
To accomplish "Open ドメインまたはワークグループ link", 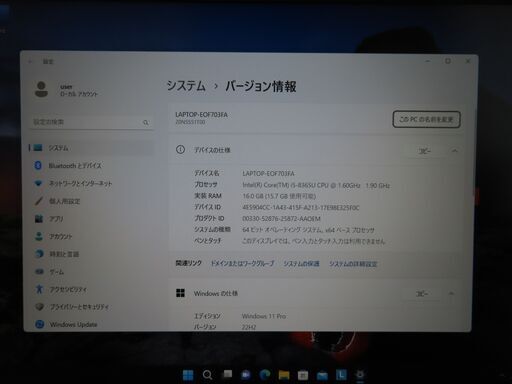I will pyautogui.click(x=242, y=263).
